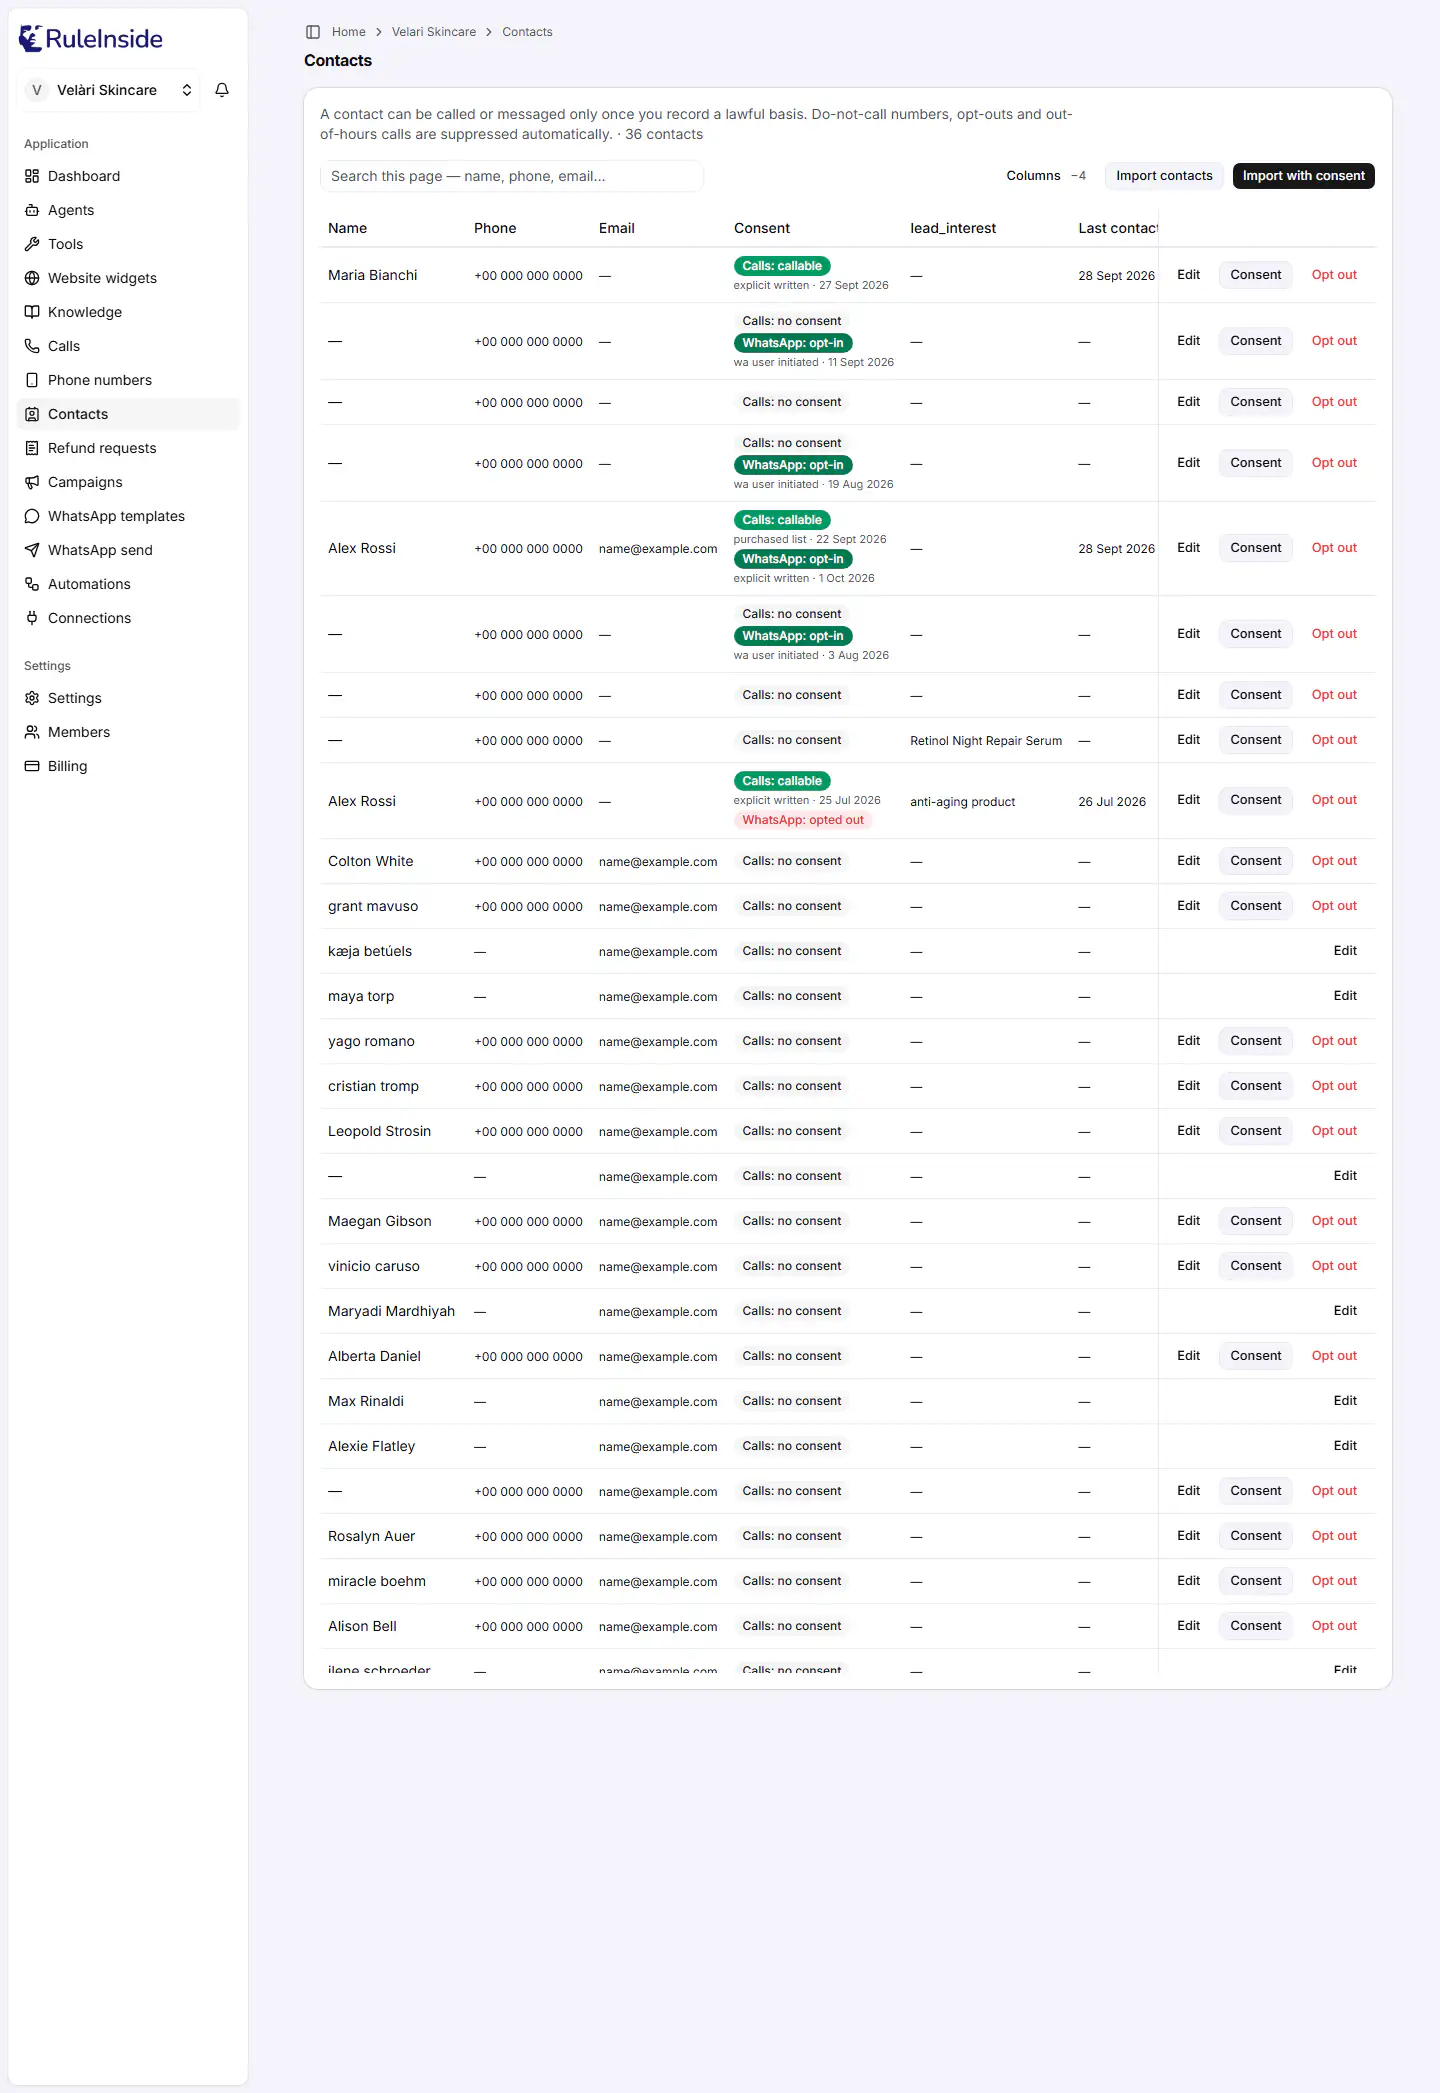Viewport: 1440px width, 2093px height.
Task: Click the "WhatsApp: opted out" badge
Action: 803,820
